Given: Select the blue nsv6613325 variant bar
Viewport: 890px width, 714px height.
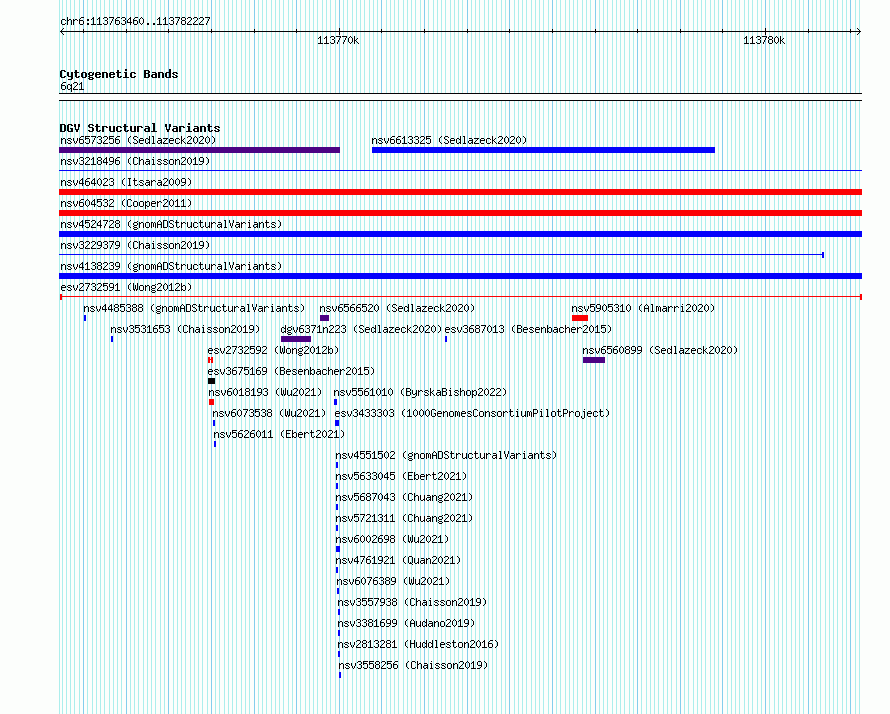Looking at the screenshot, I should [x=543, y=150].
